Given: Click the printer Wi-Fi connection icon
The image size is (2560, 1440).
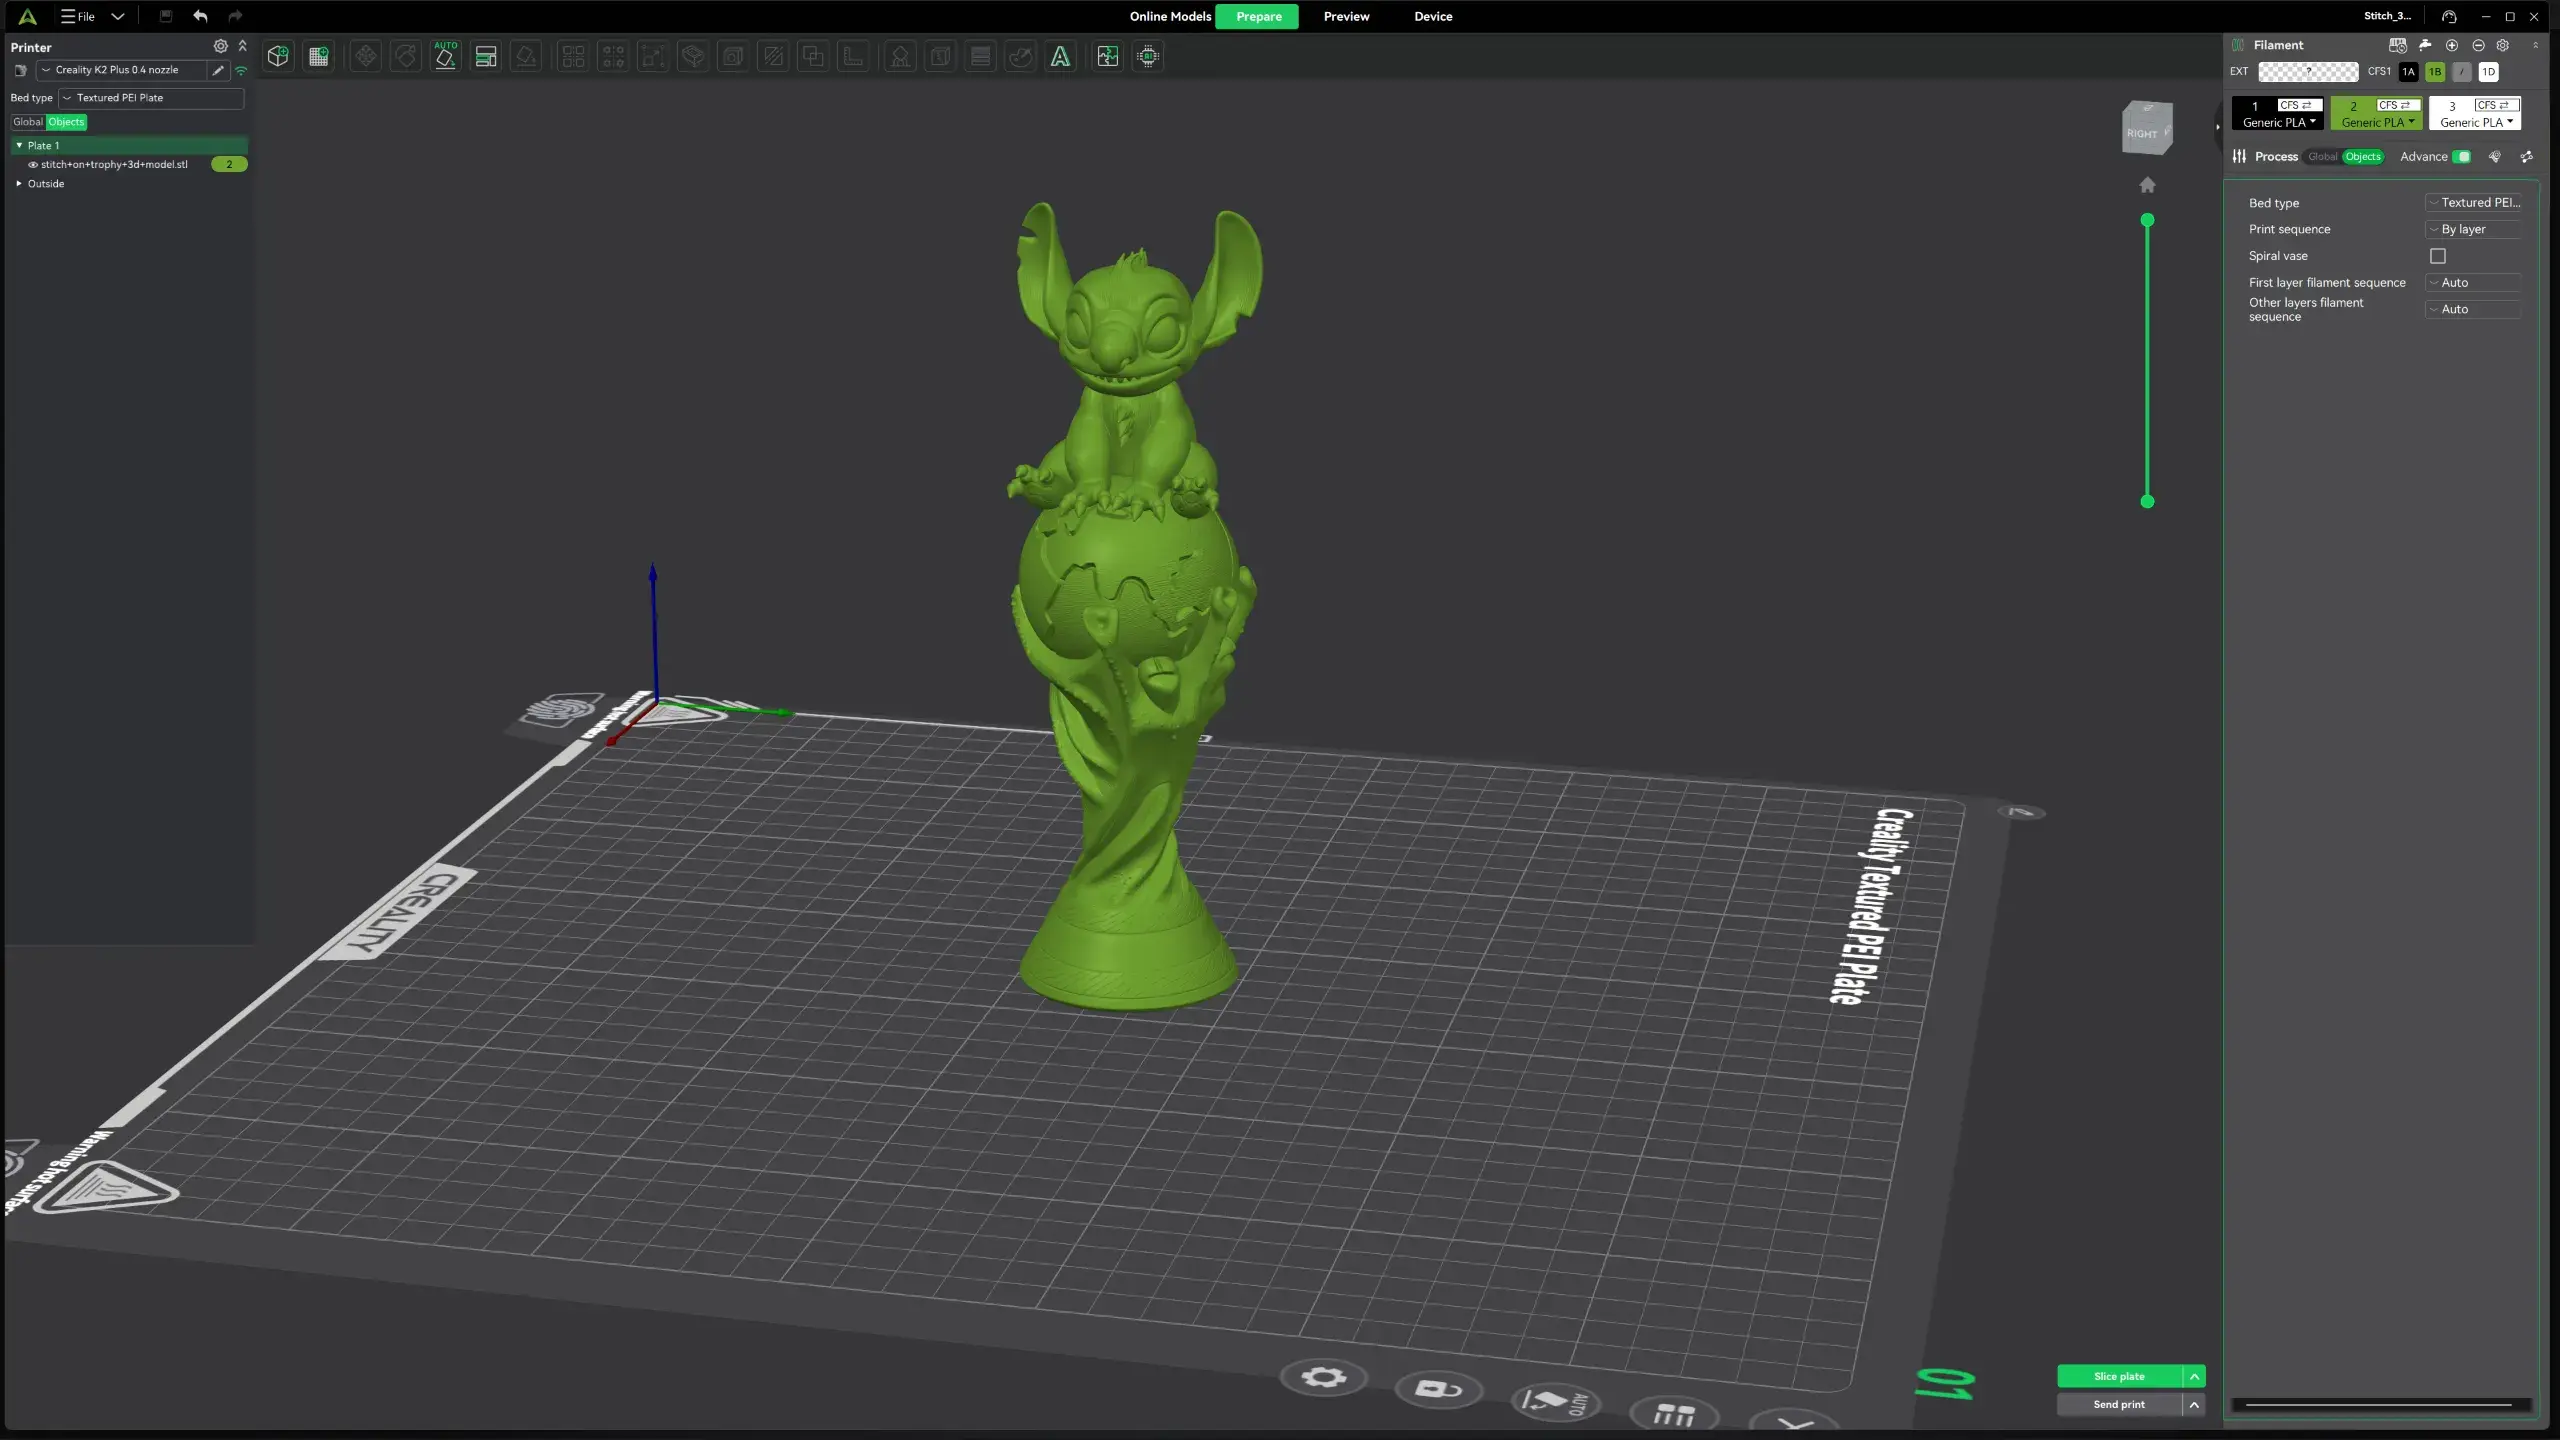Looking at the screenshot, I should pos(241,70).
